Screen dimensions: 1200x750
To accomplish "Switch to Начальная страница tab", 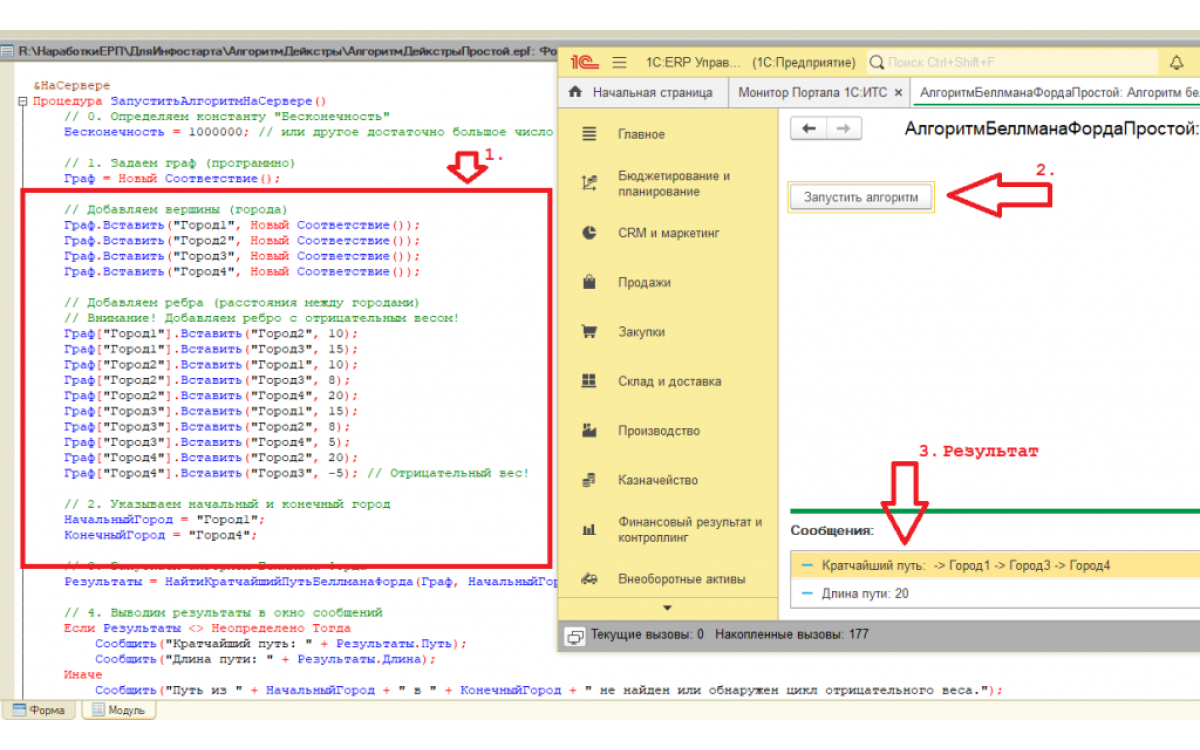I will 641,92.
